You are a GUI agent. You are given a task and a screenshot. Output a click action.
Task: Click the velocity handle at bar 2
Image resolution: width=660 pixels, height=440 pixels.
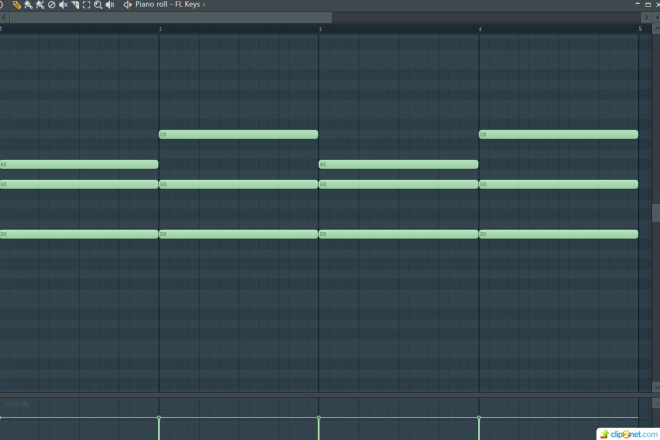coord(159,417)
